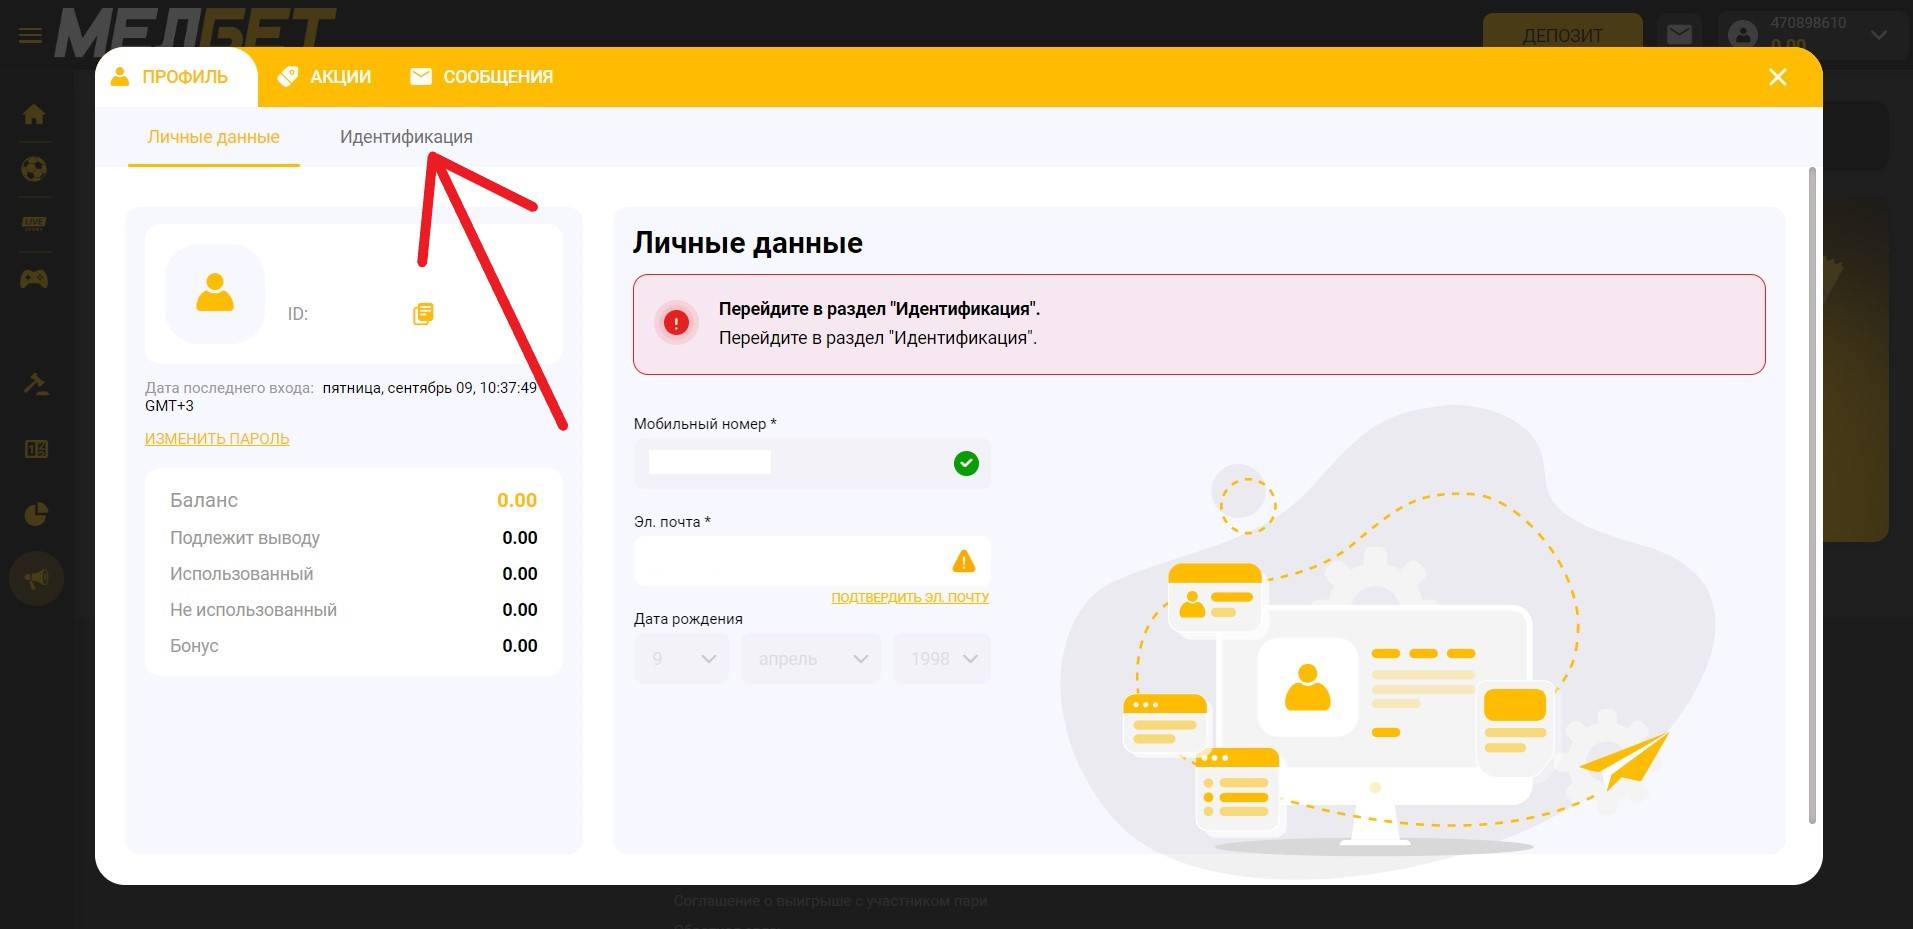Click the Подлежит выводу row label
The height and width of the screenshot is (929, 1913).
[245, 538]
